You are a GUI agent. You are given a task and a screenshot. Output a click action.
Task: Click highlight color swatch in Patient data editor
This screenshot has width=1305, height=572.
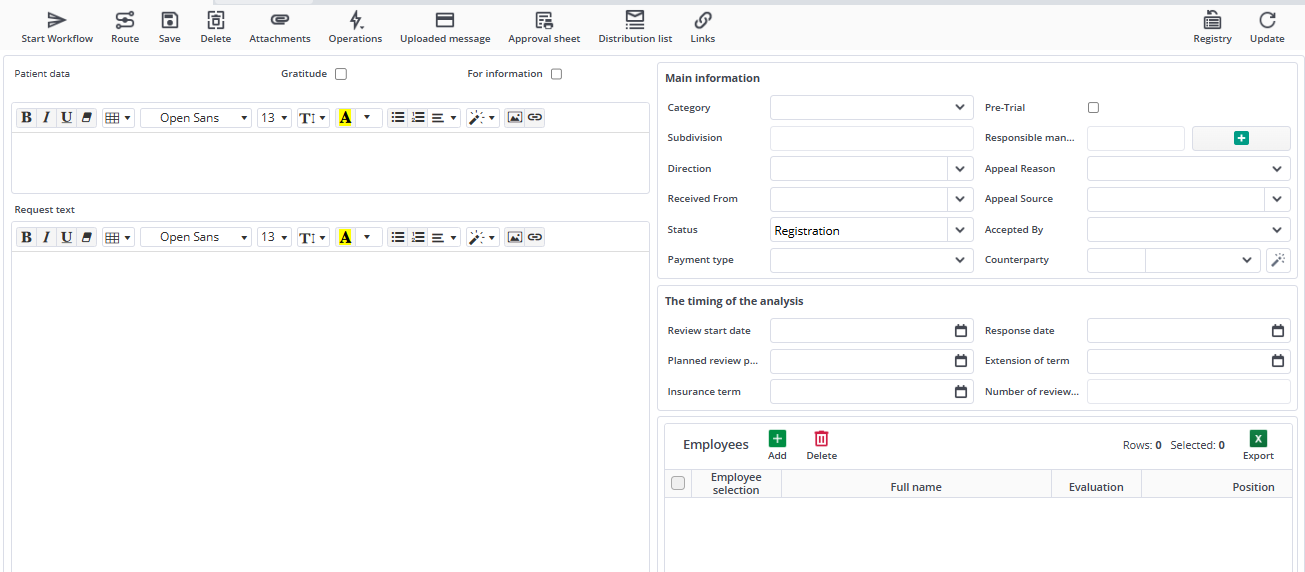coord(346,118)
